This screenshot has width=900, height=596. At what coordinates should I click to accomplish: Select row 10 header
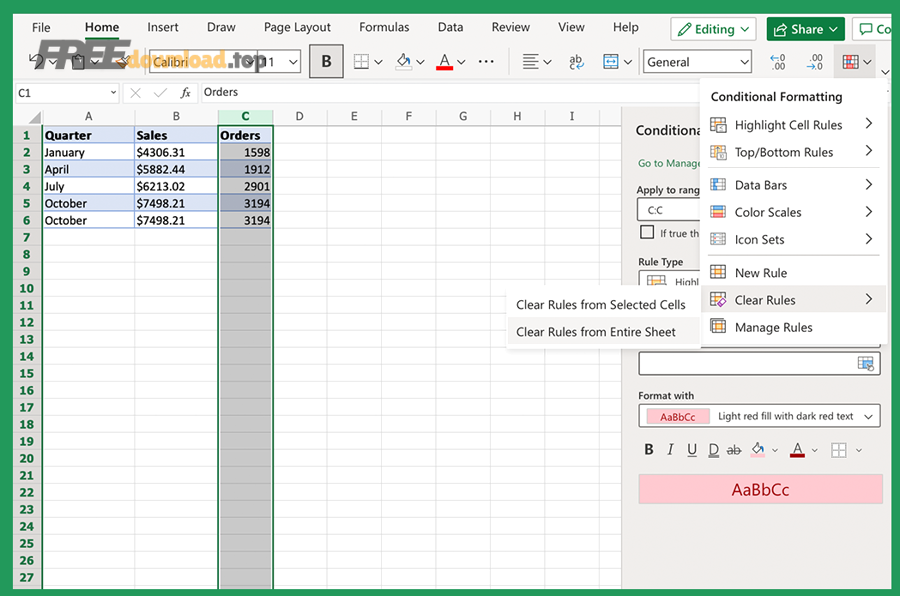[x=27, y=288]
